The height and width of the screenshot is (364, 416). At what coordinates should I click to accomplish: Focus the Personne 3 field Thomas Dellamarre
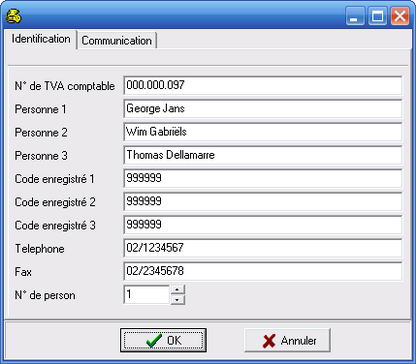pos(263,155)
